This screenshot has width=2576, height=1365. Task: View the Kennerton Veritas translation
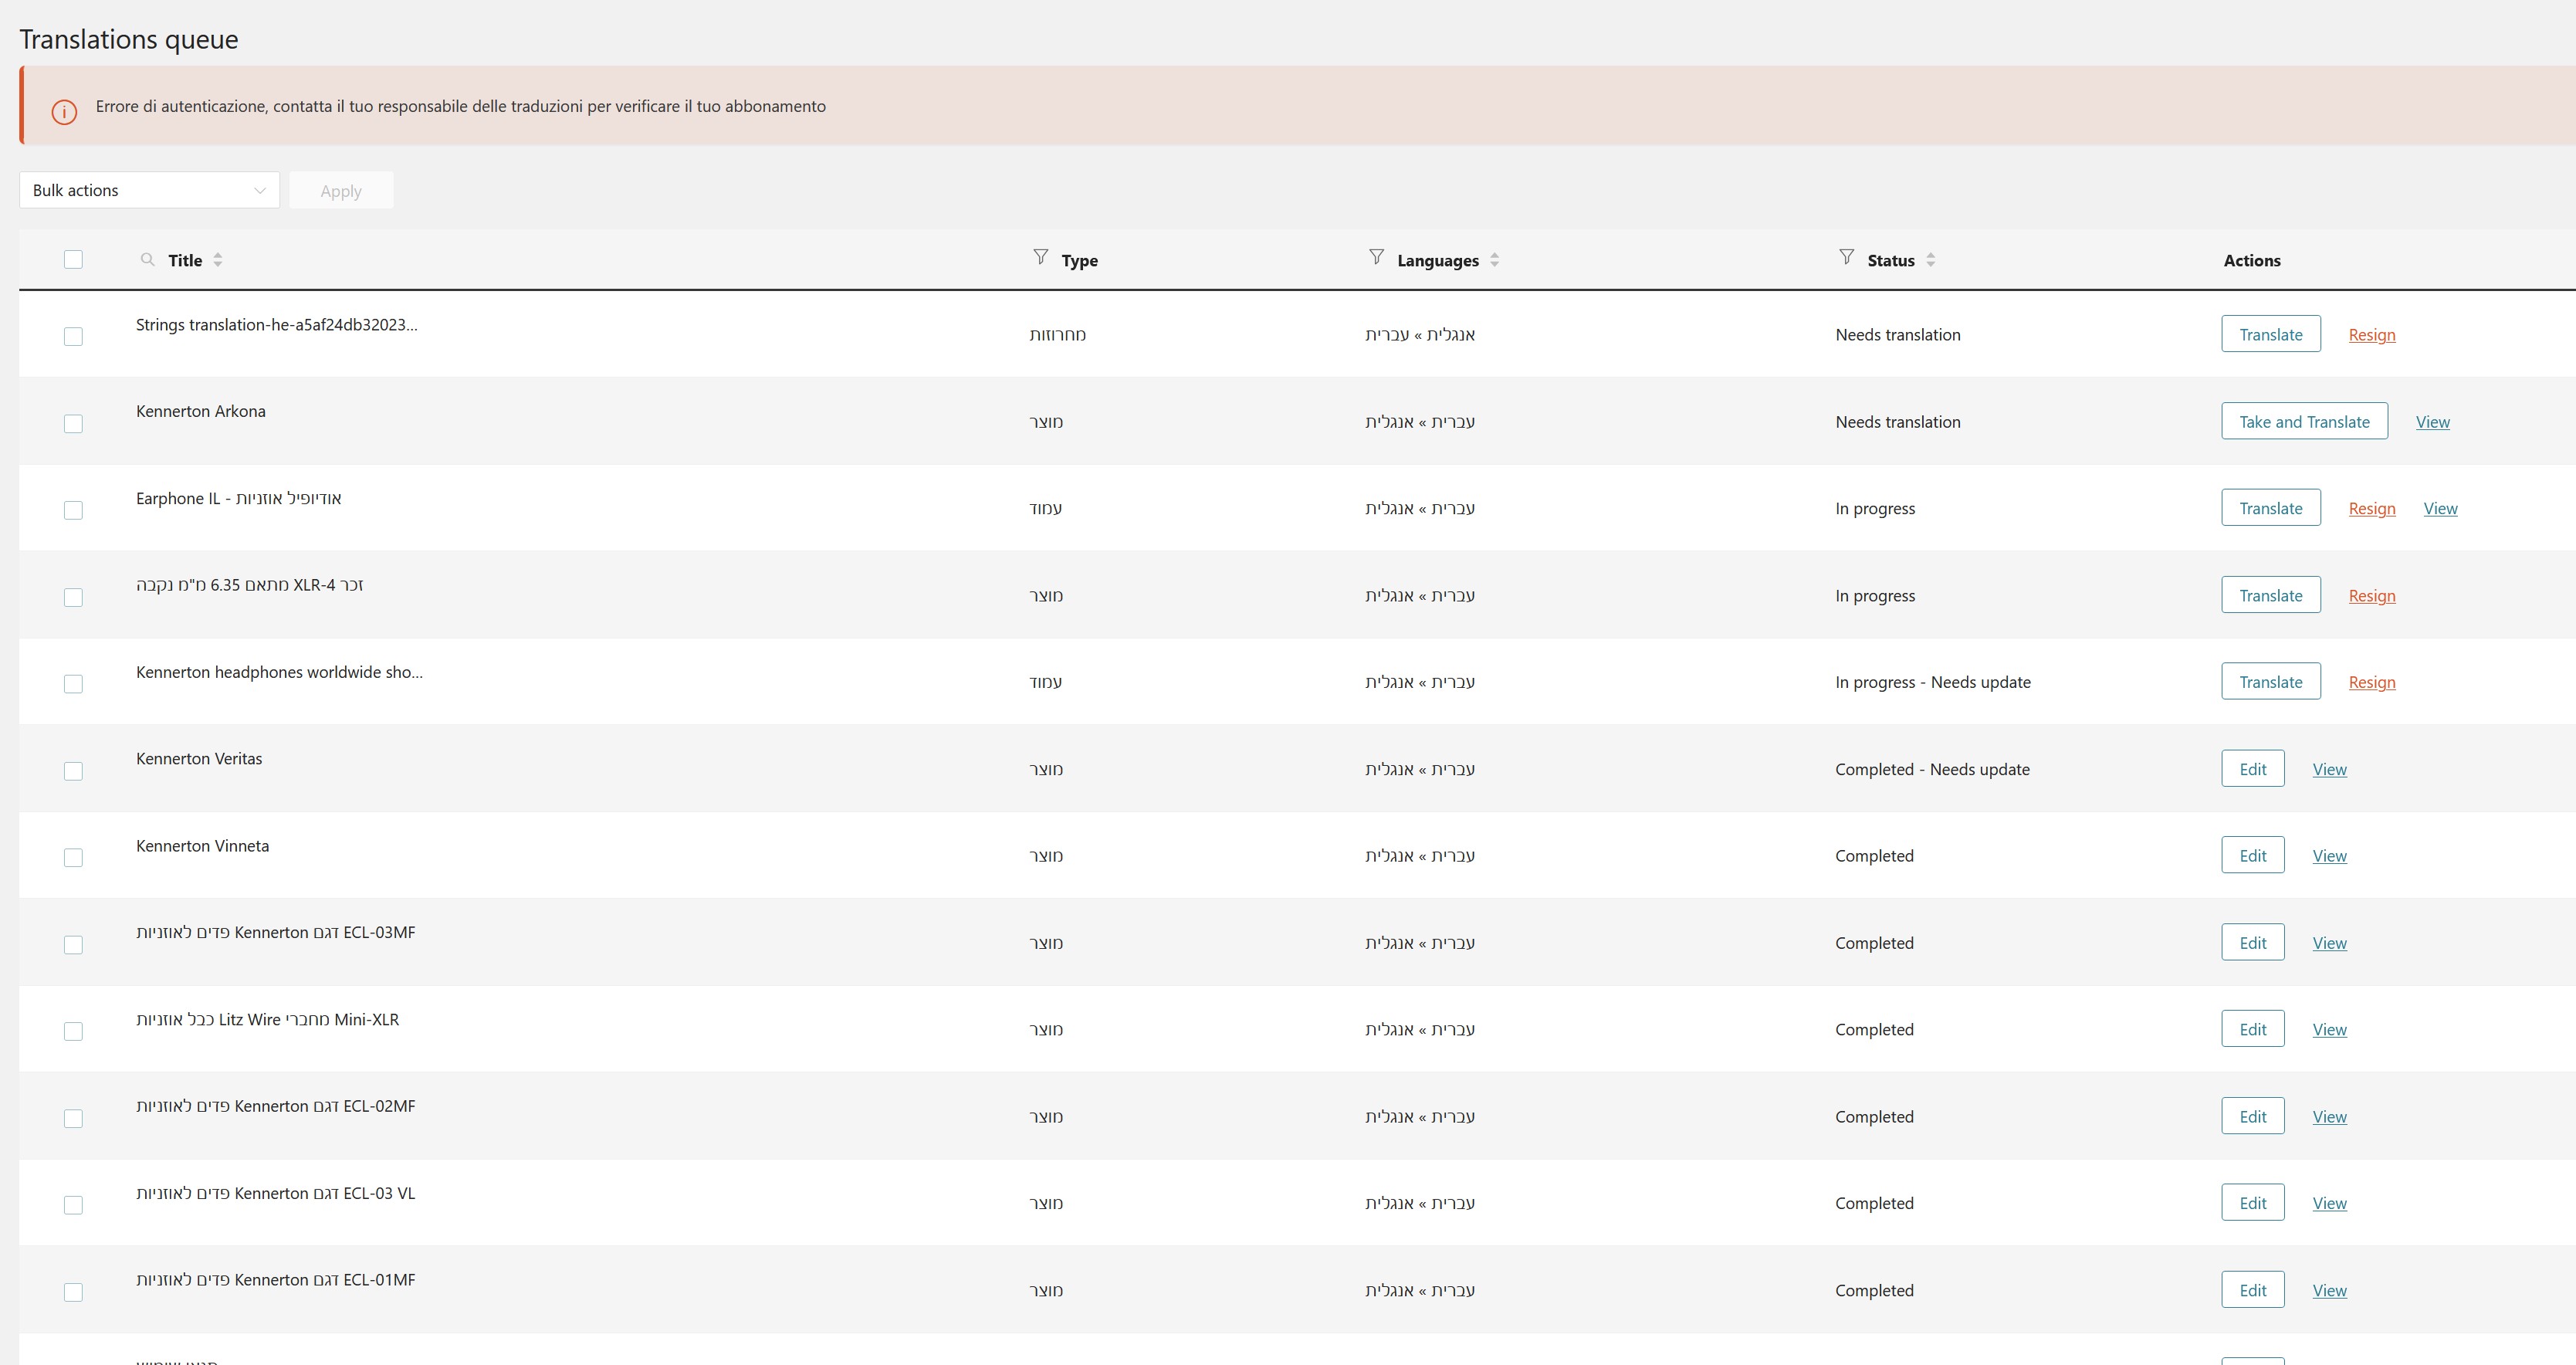(x=2329, y=770)
